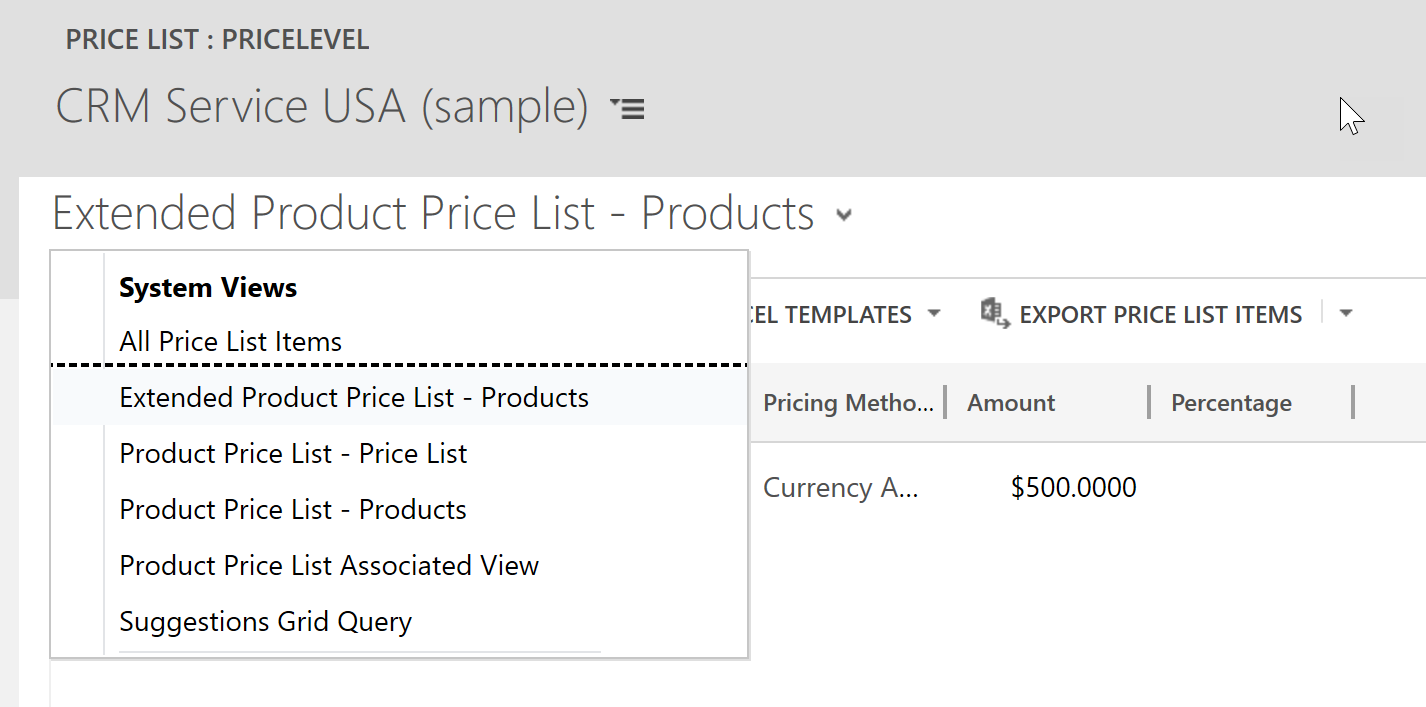Sort by the Percentage column header
The height and width of the screenshot is (707, 1426).
pyautogui.click(x=1231, y=402)
